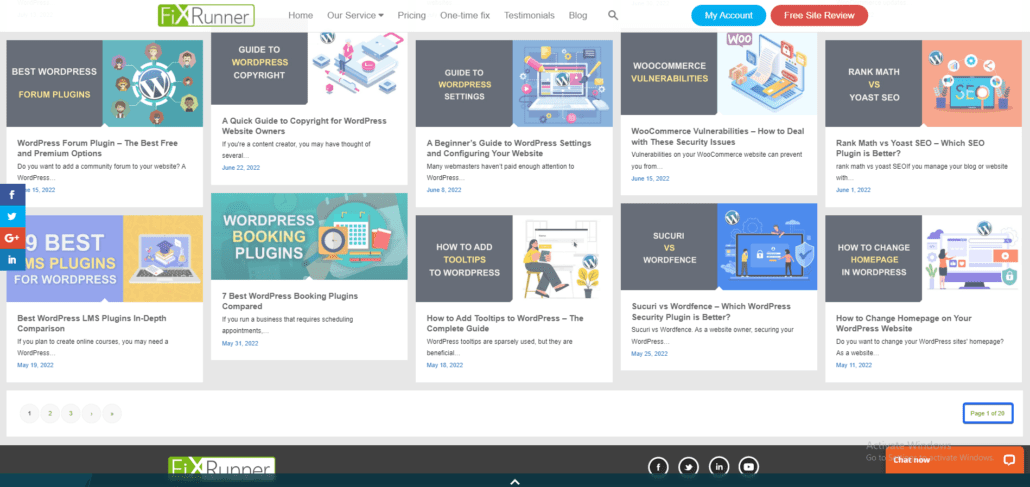Screen dimensions: 1030x487
Task: Click the May 18, 2022 date
Action: pos(445,365)
